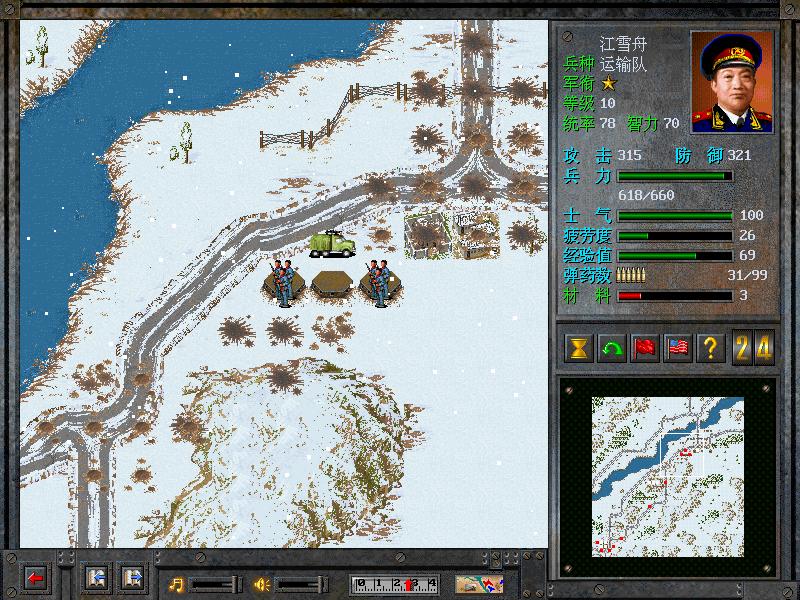Click the green undo arrow icon
Screen dimensions: 800x600
pyautogui.click(x=612, y=348)
